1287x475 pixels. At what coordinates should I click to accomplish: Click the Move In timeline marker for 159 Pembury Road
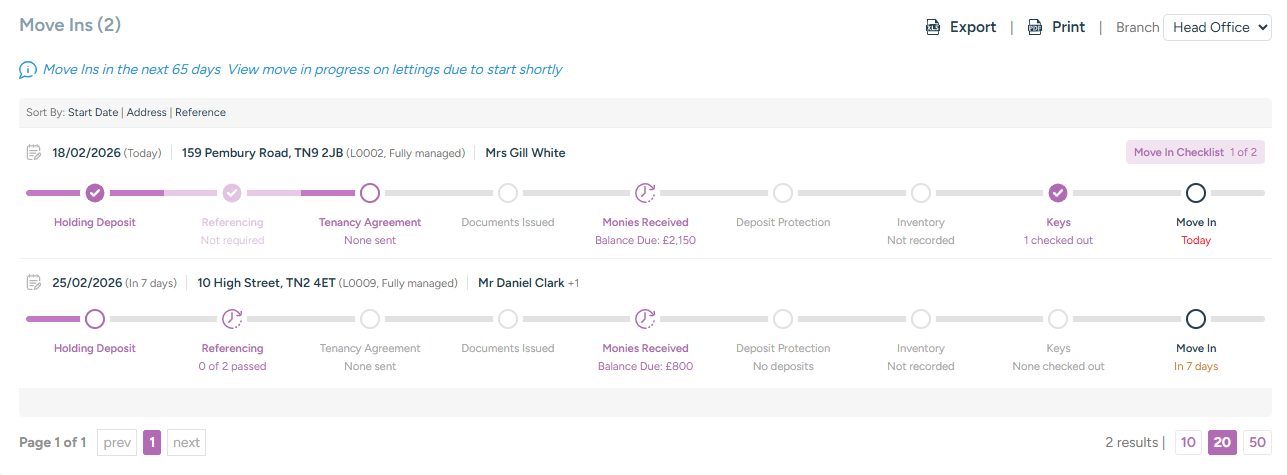[1195, 193]
